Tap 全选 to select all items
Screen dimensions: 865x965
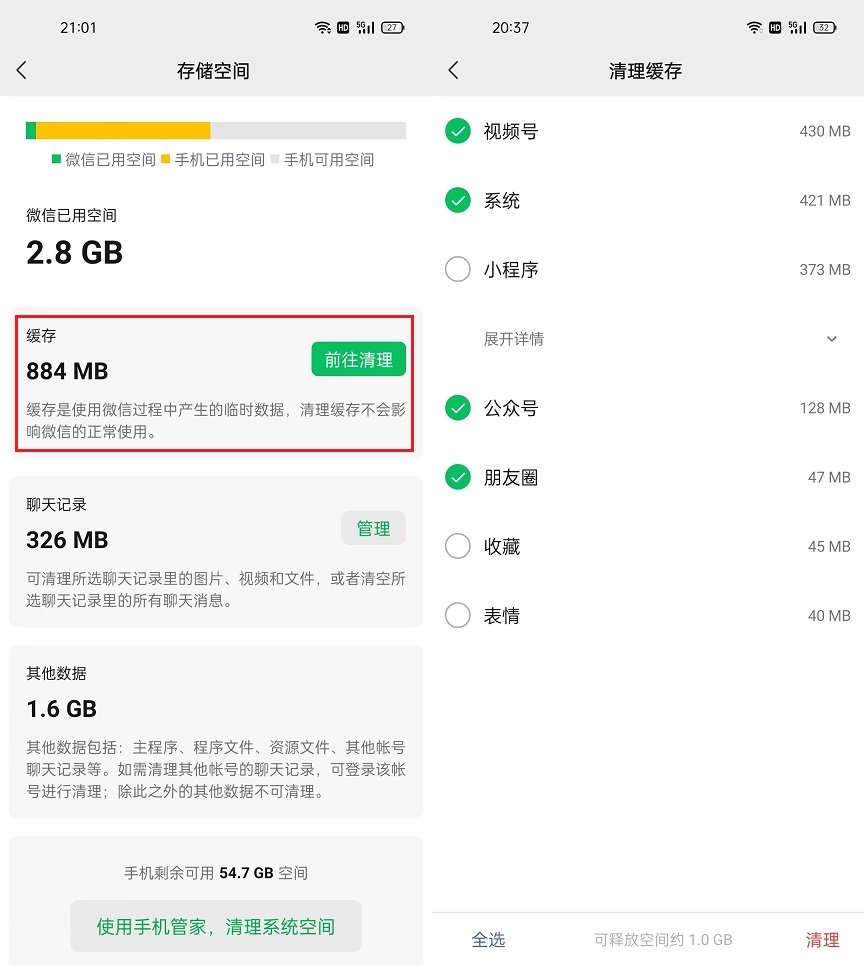(x=488, y=940)
